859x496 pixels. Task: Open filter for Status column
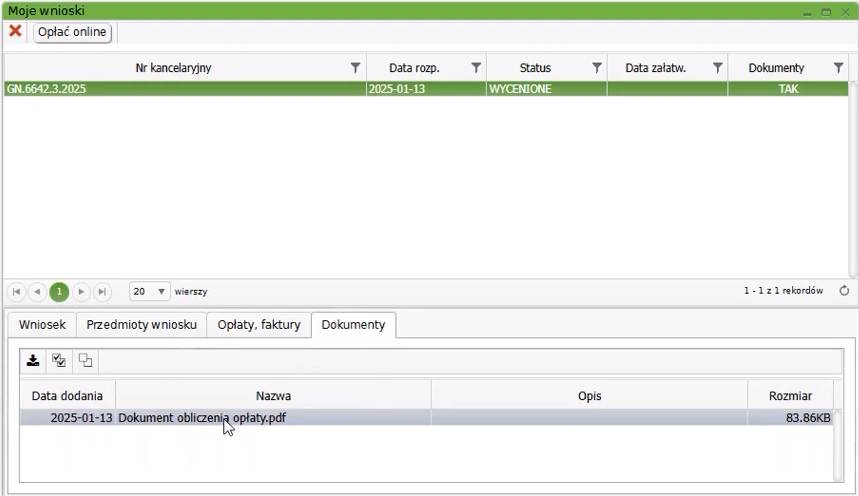click(x=597, y=68)
